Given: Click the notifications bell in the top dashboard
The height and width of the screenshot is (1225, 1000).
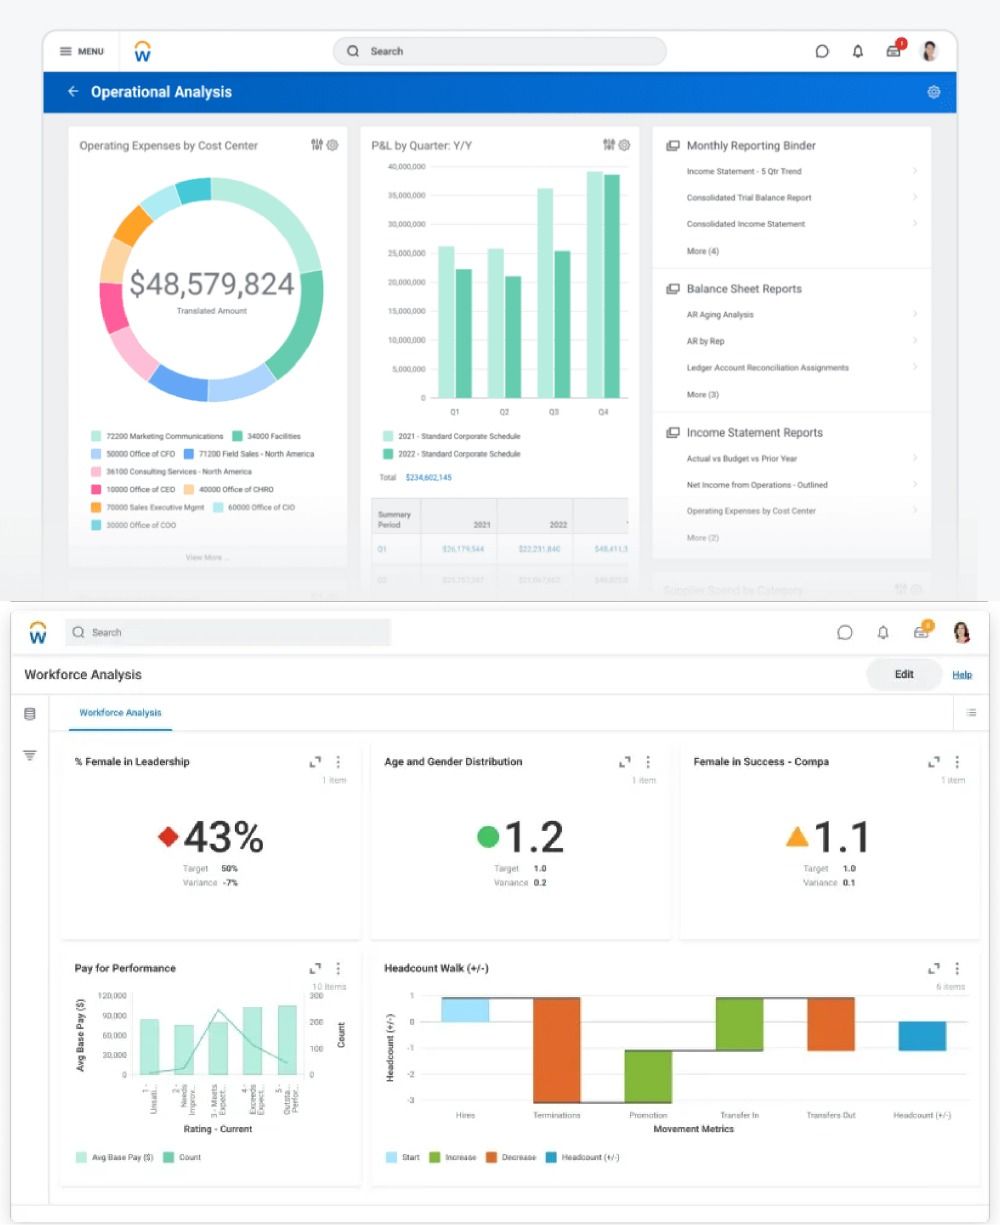Looking at the screenshot, I should (x=857, y=51).
